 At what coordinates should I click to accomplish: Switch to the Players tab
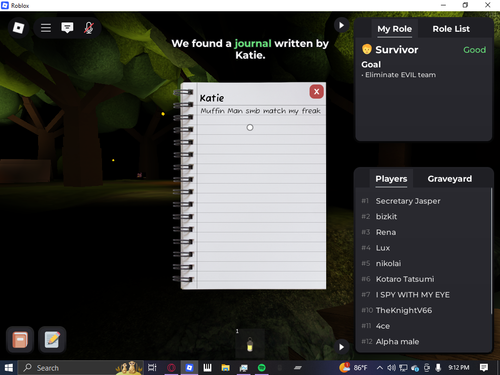pos(391,179)
